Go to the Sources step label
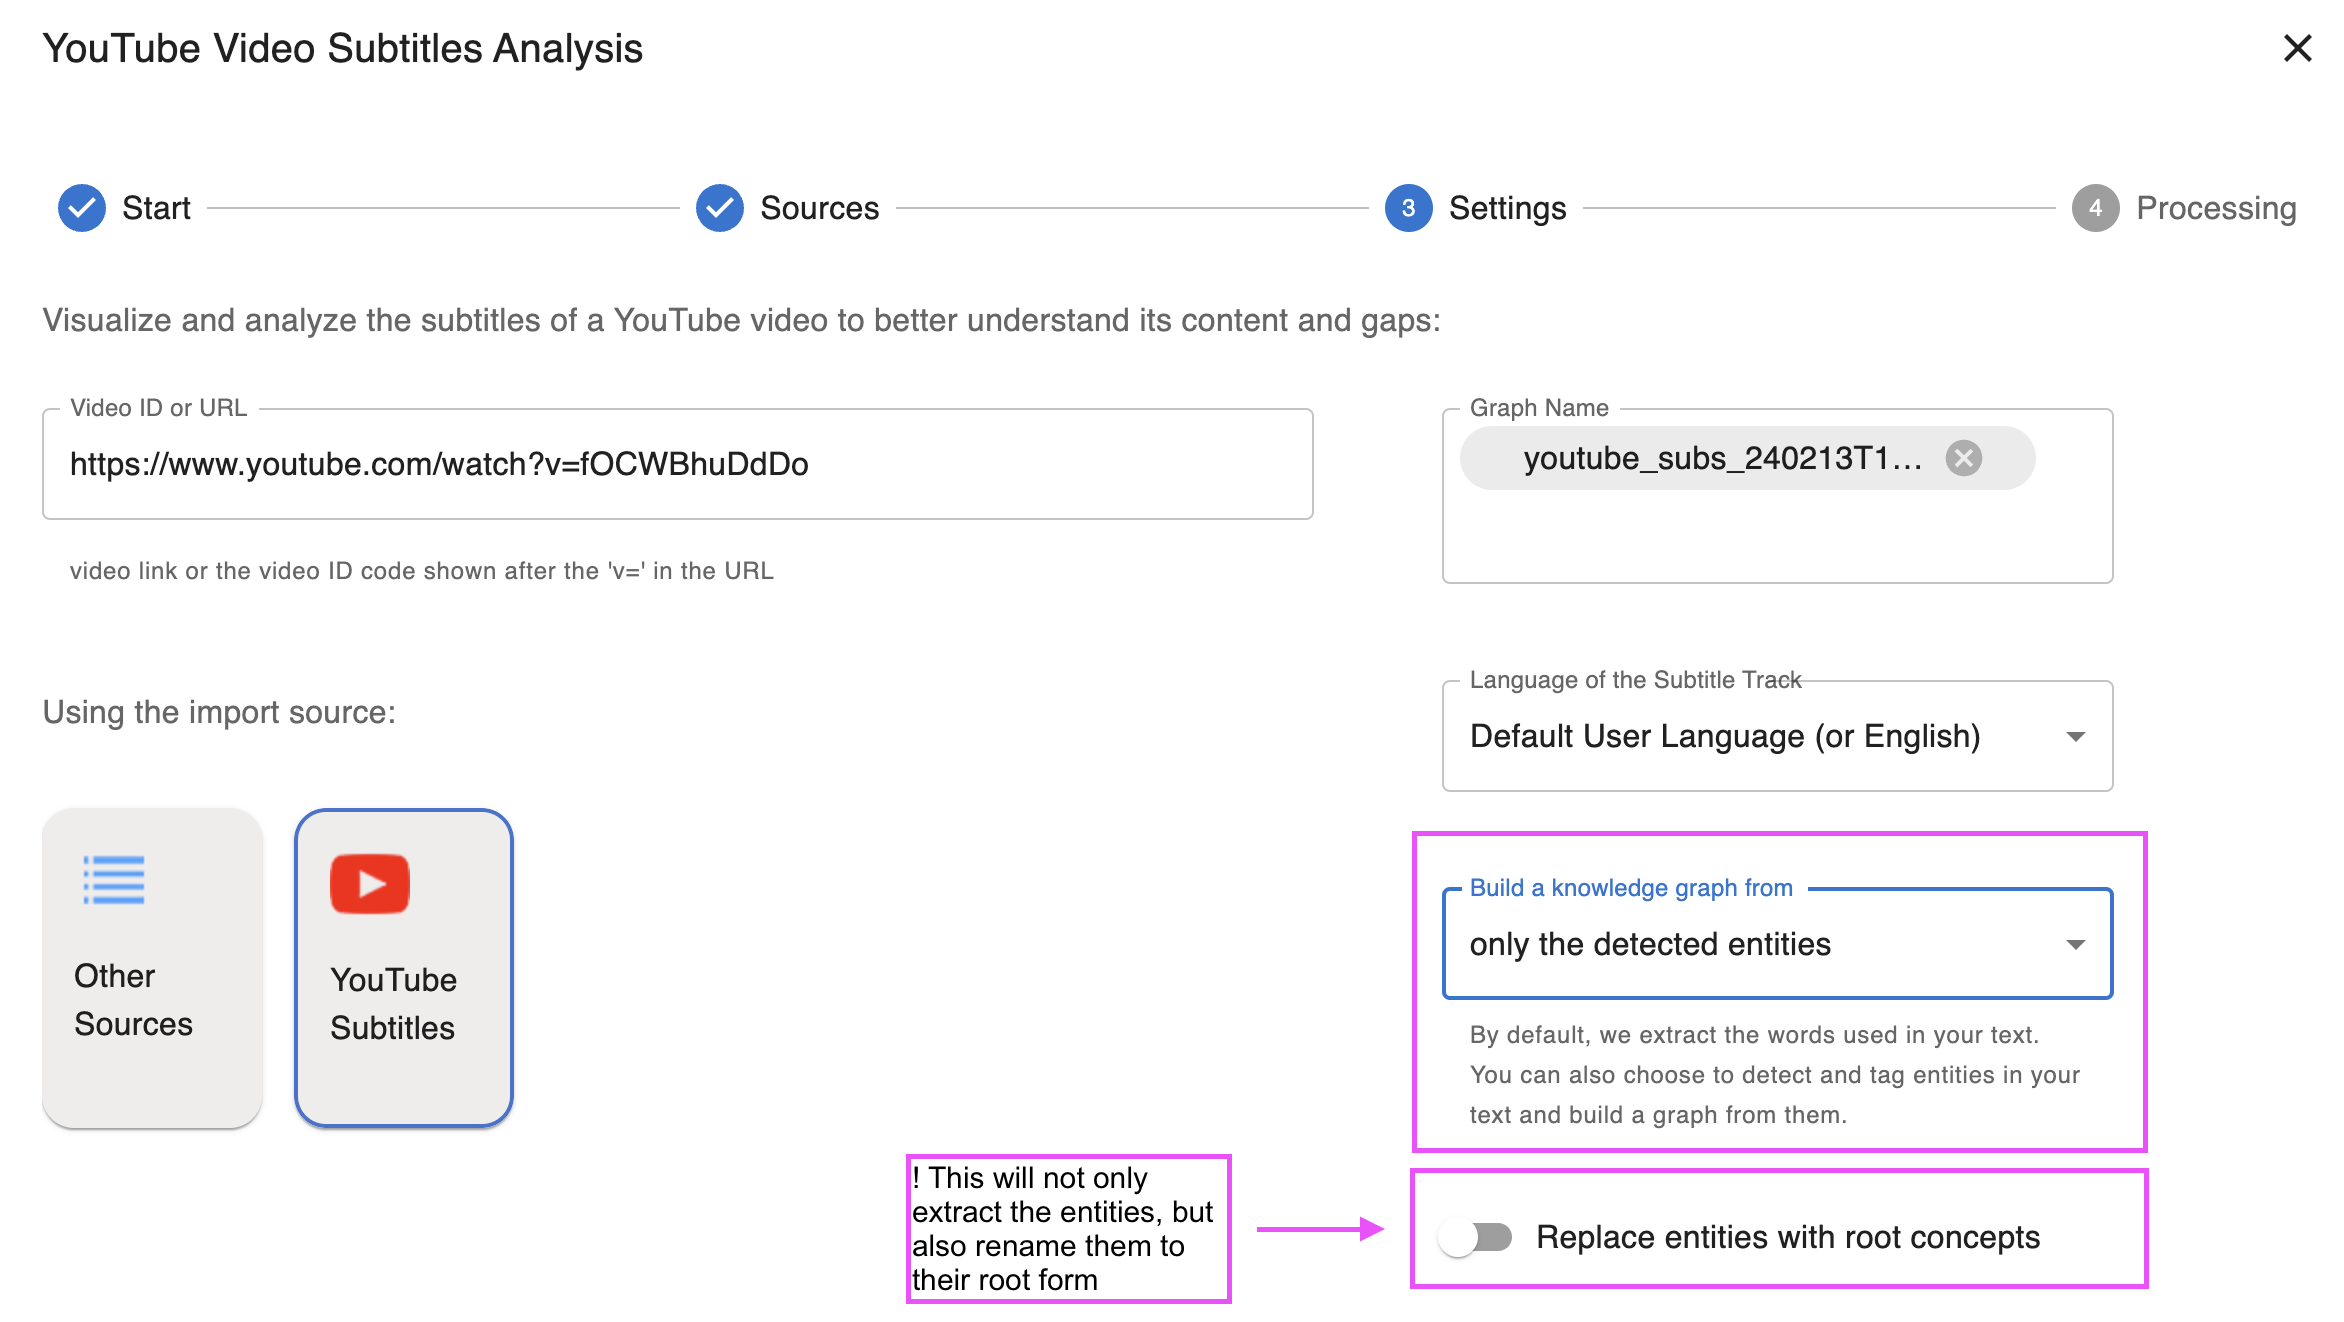 (x=819, y=208)
